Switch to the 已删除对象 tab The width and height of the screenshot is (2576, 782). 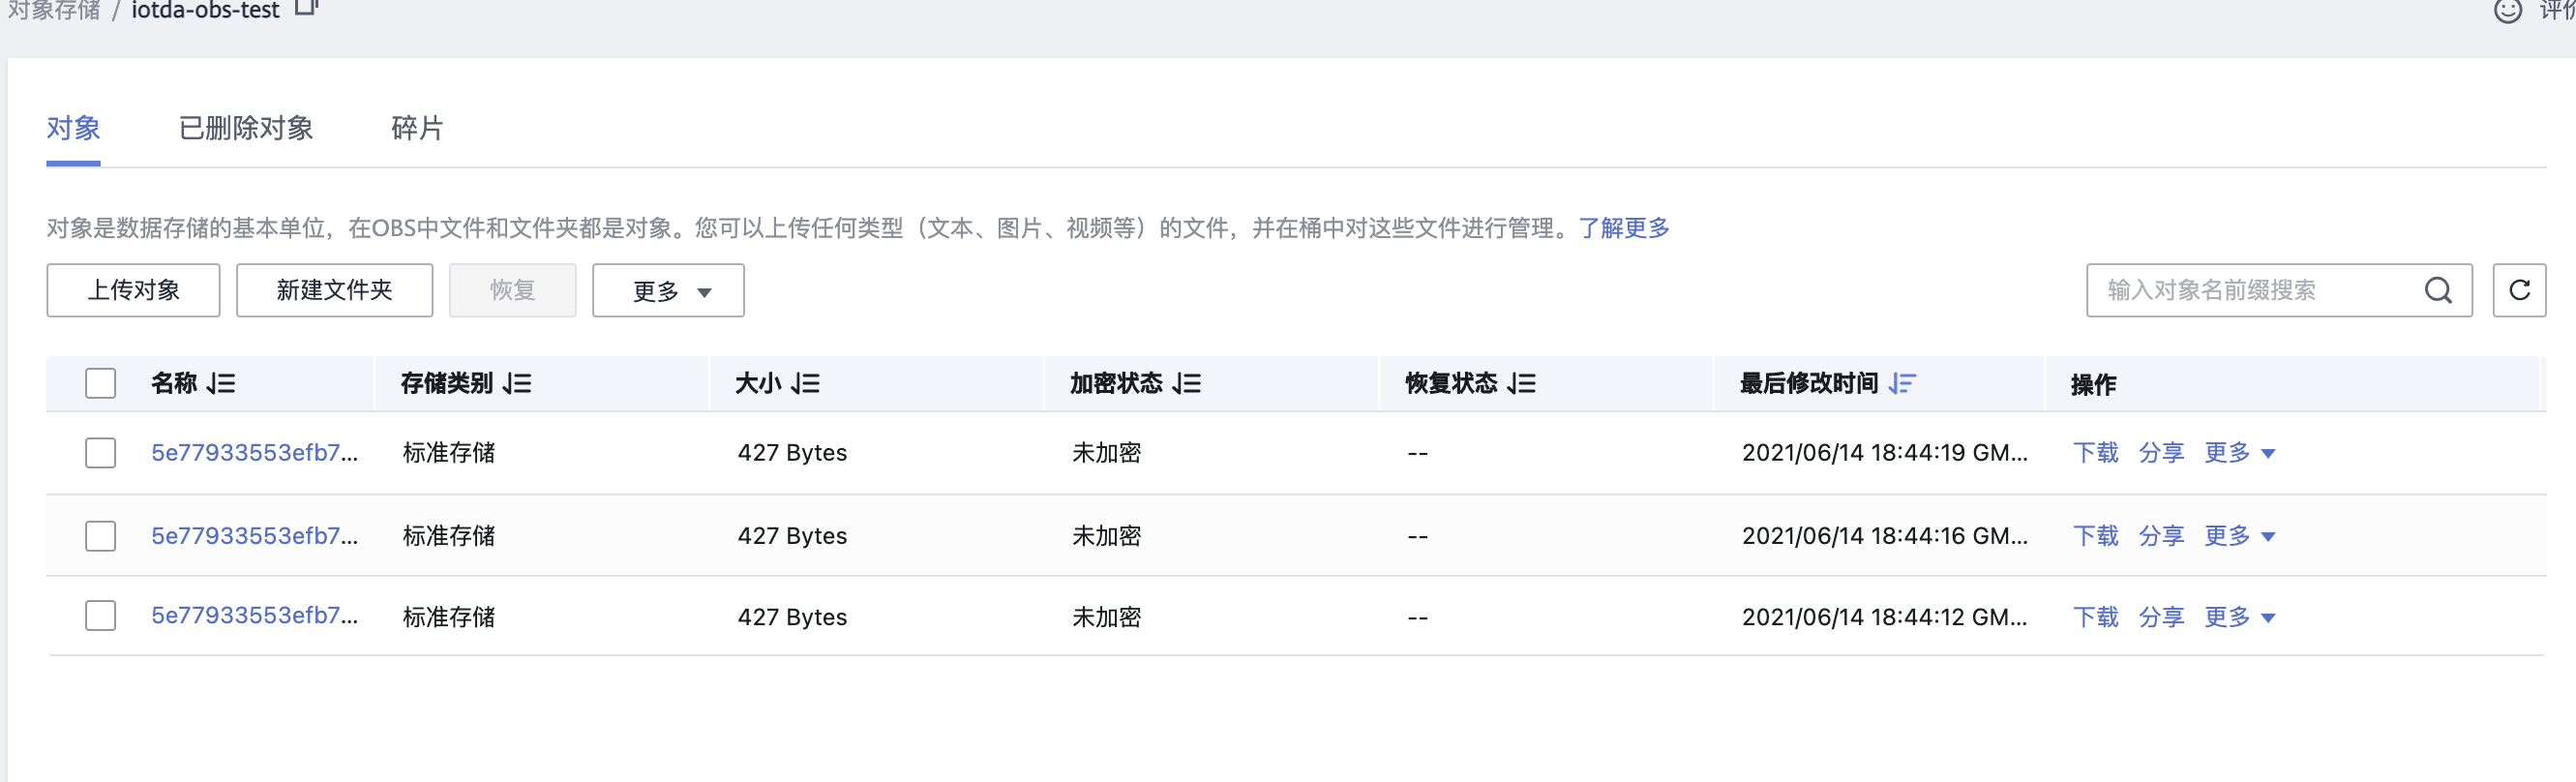pyautogui.click(x=246, y=128)
